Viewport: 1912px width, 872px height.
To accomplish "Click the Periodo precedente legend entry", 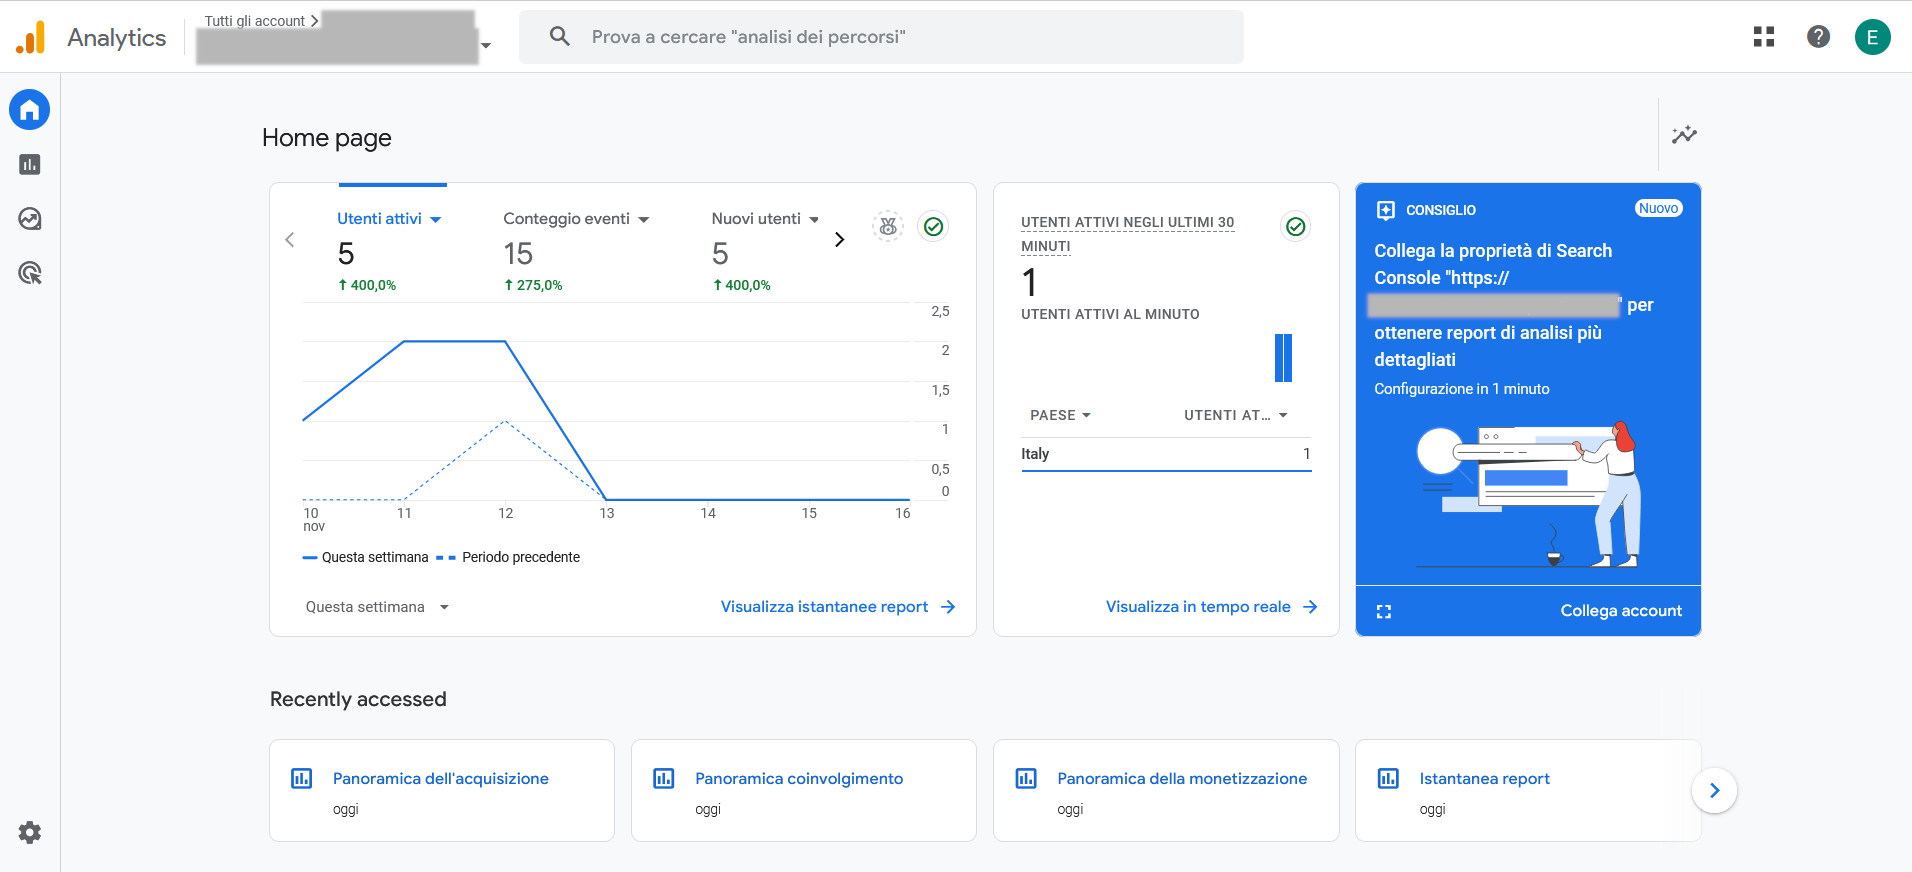I will [508, 557].
